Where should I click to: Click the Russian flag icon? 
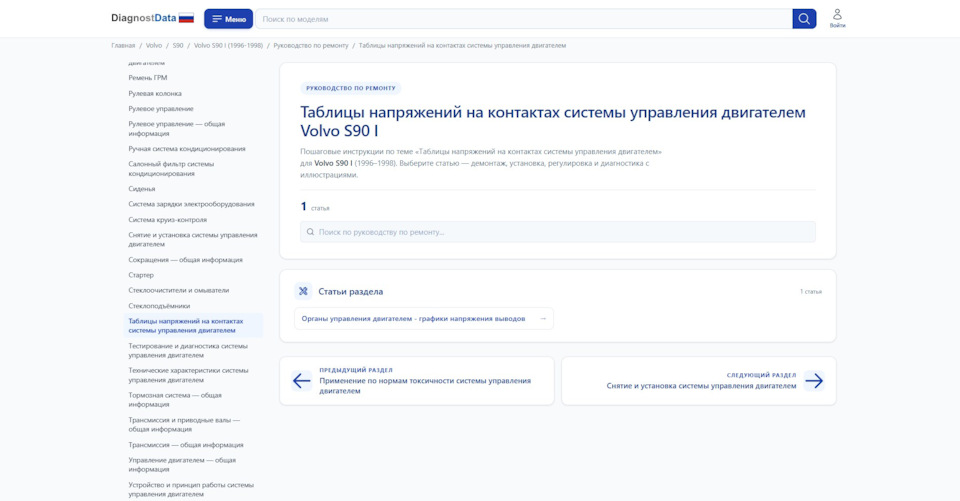pos(186,18)
